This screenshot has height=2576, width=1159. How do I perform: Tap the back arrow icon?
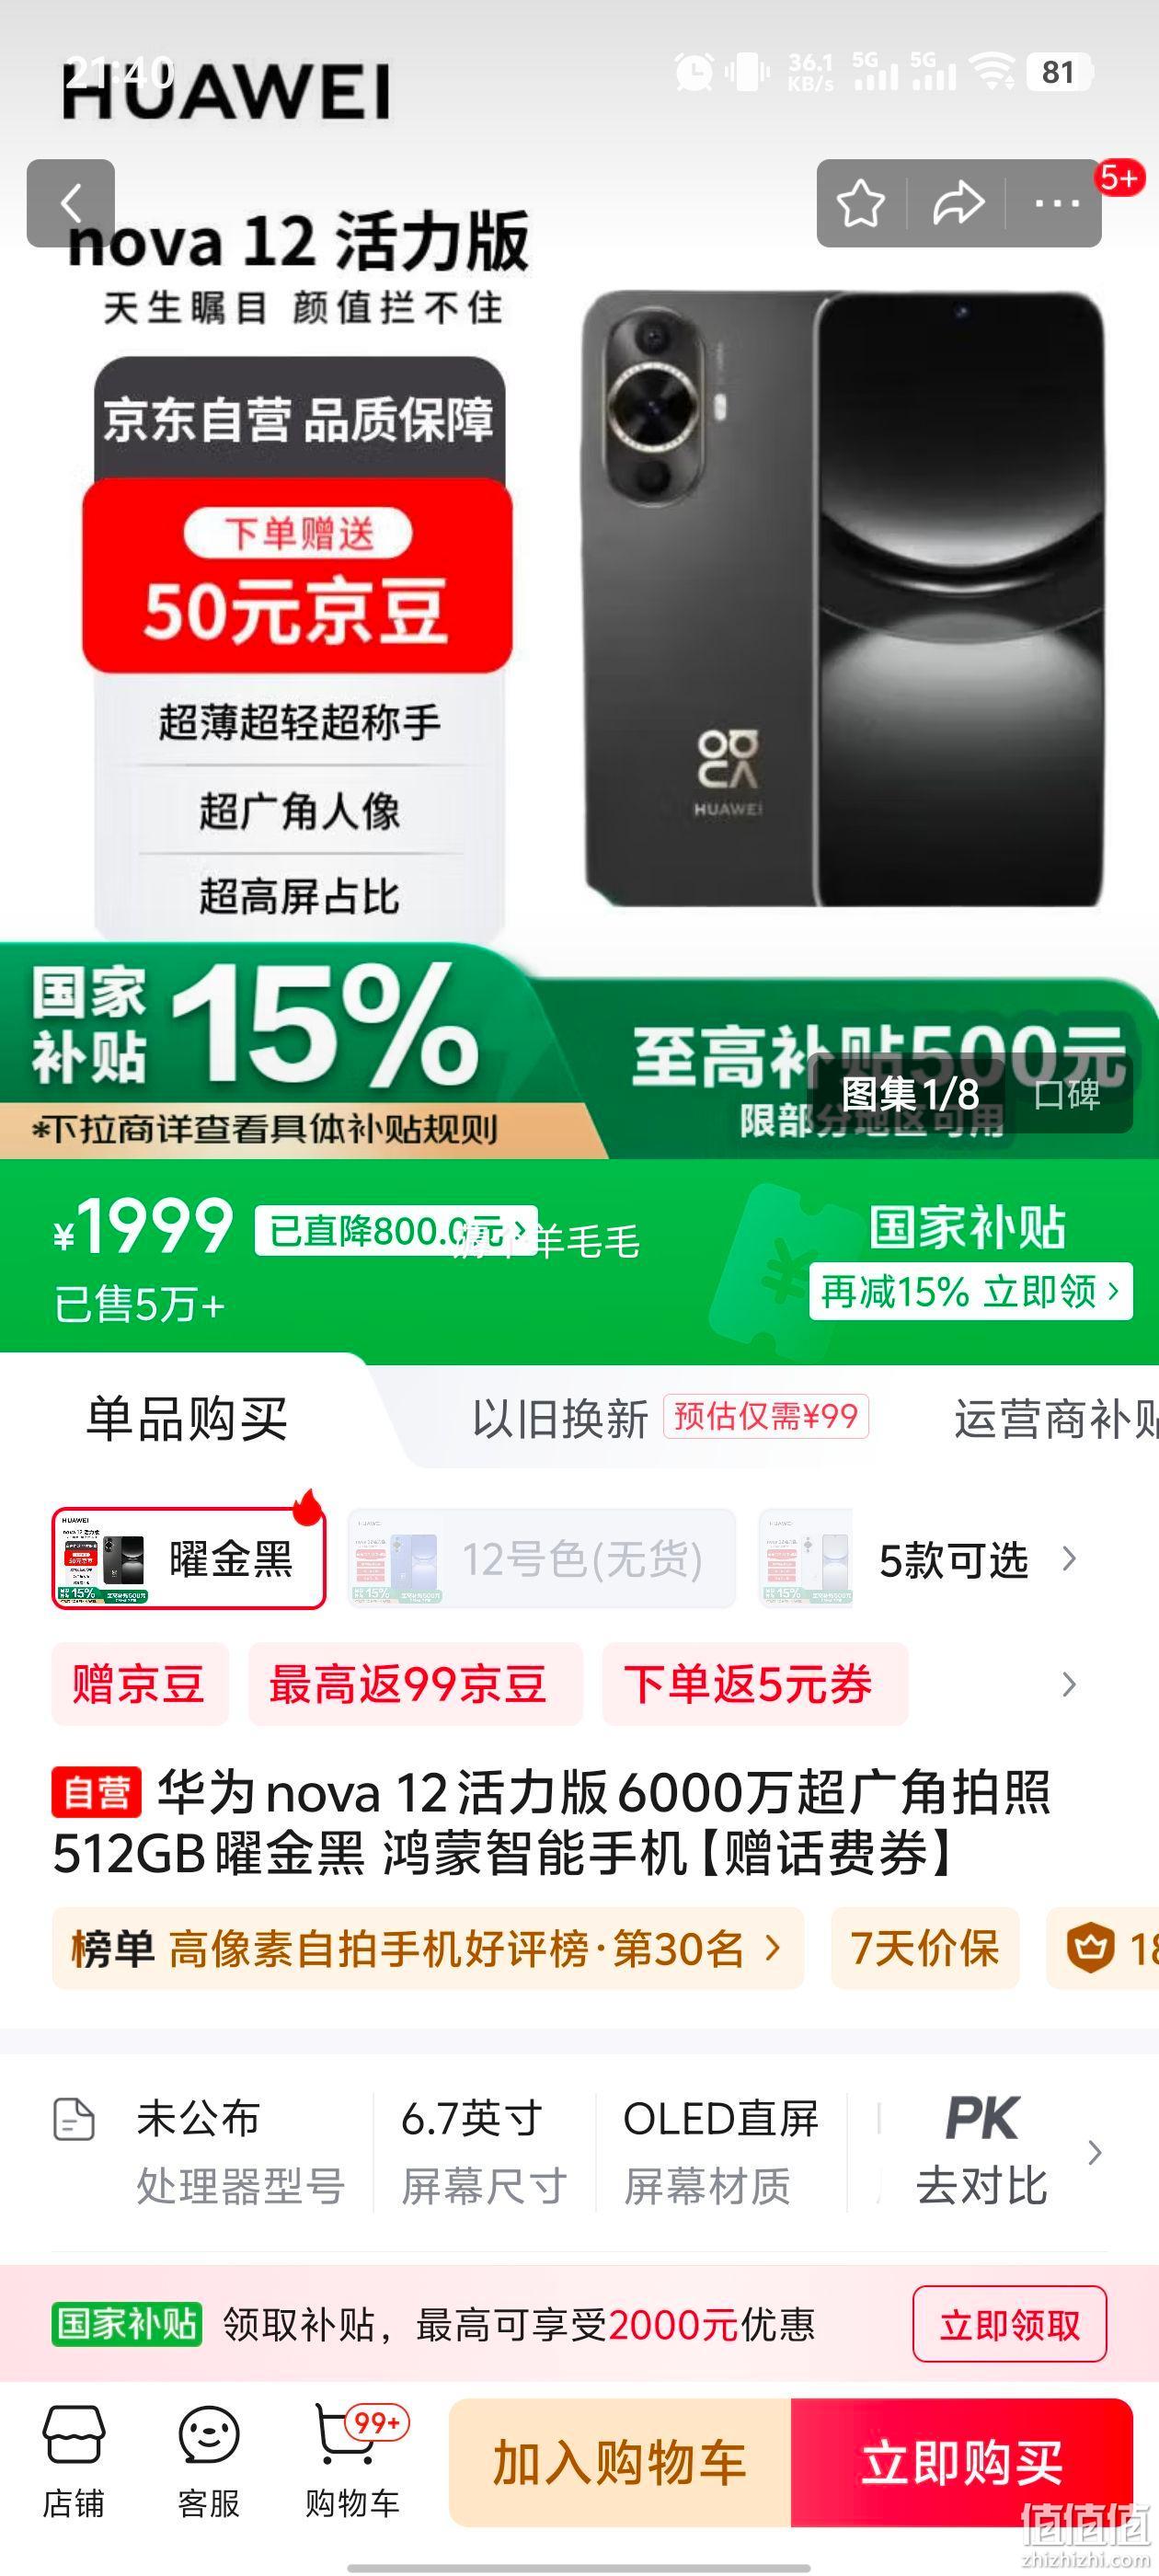[70, 203]
